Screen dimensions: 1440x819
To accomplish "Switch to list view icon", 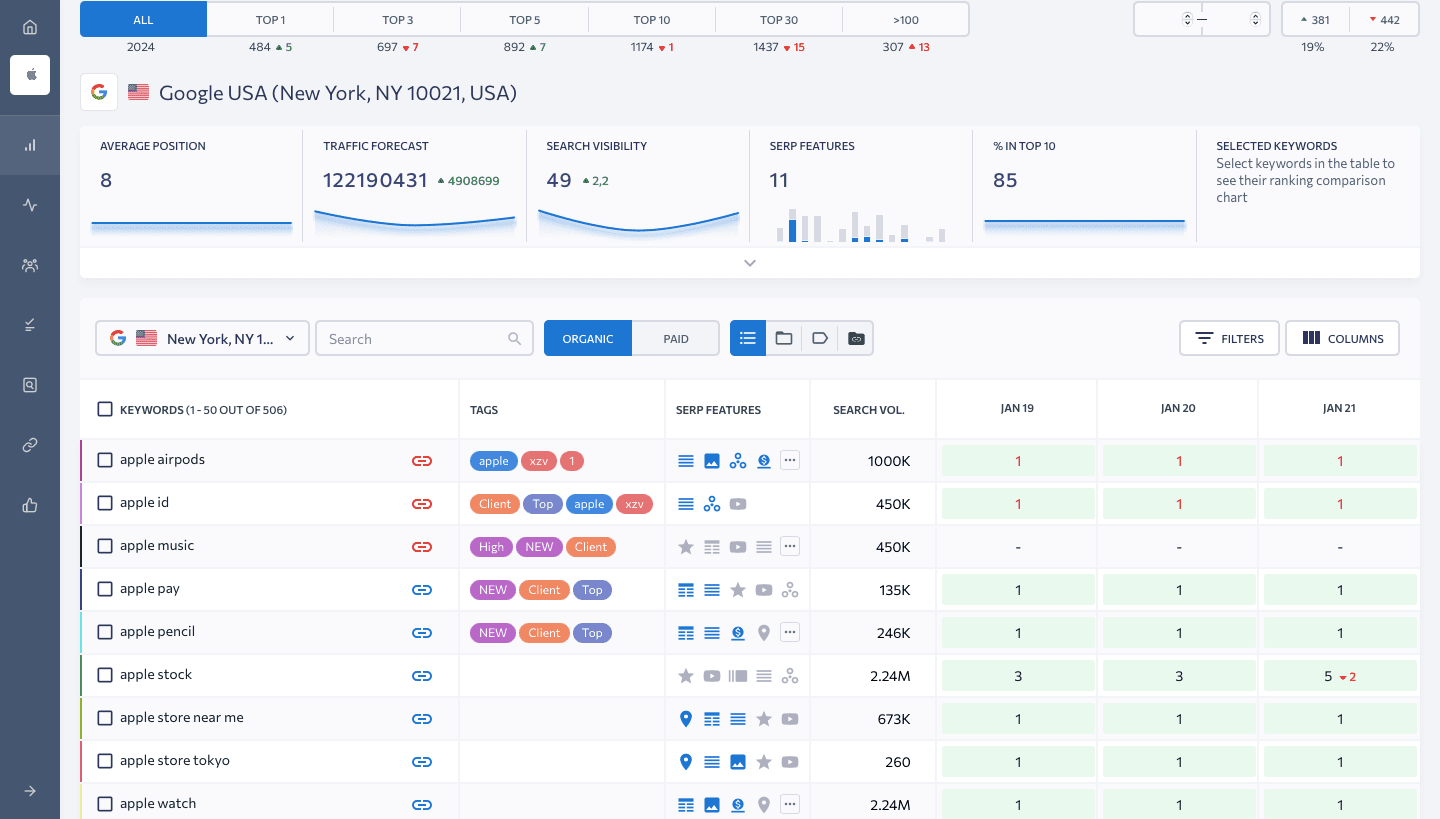I will 748,338.
